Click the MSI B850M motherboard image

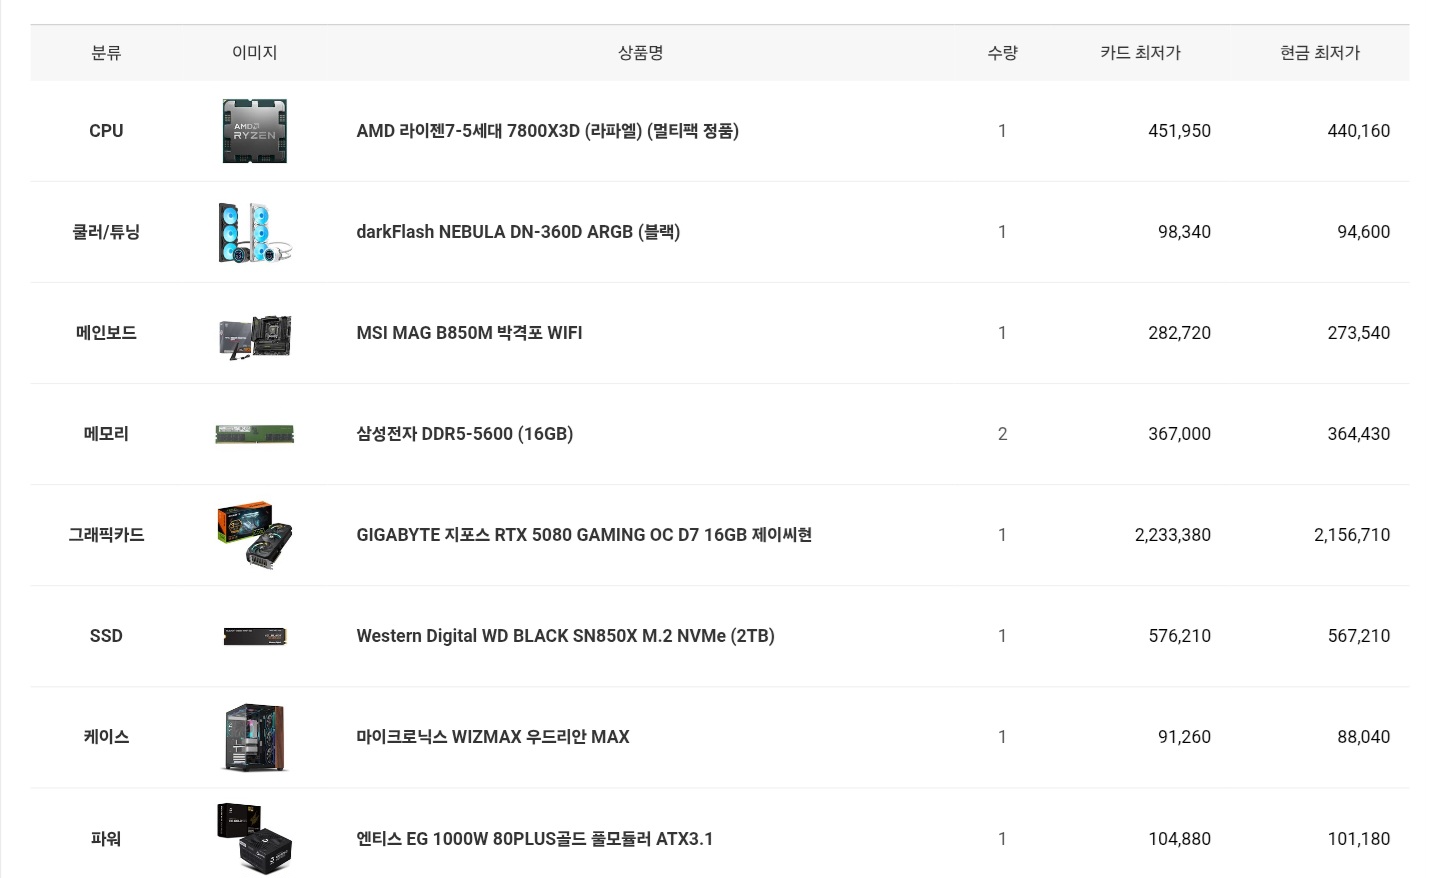(x=254, y=334)
